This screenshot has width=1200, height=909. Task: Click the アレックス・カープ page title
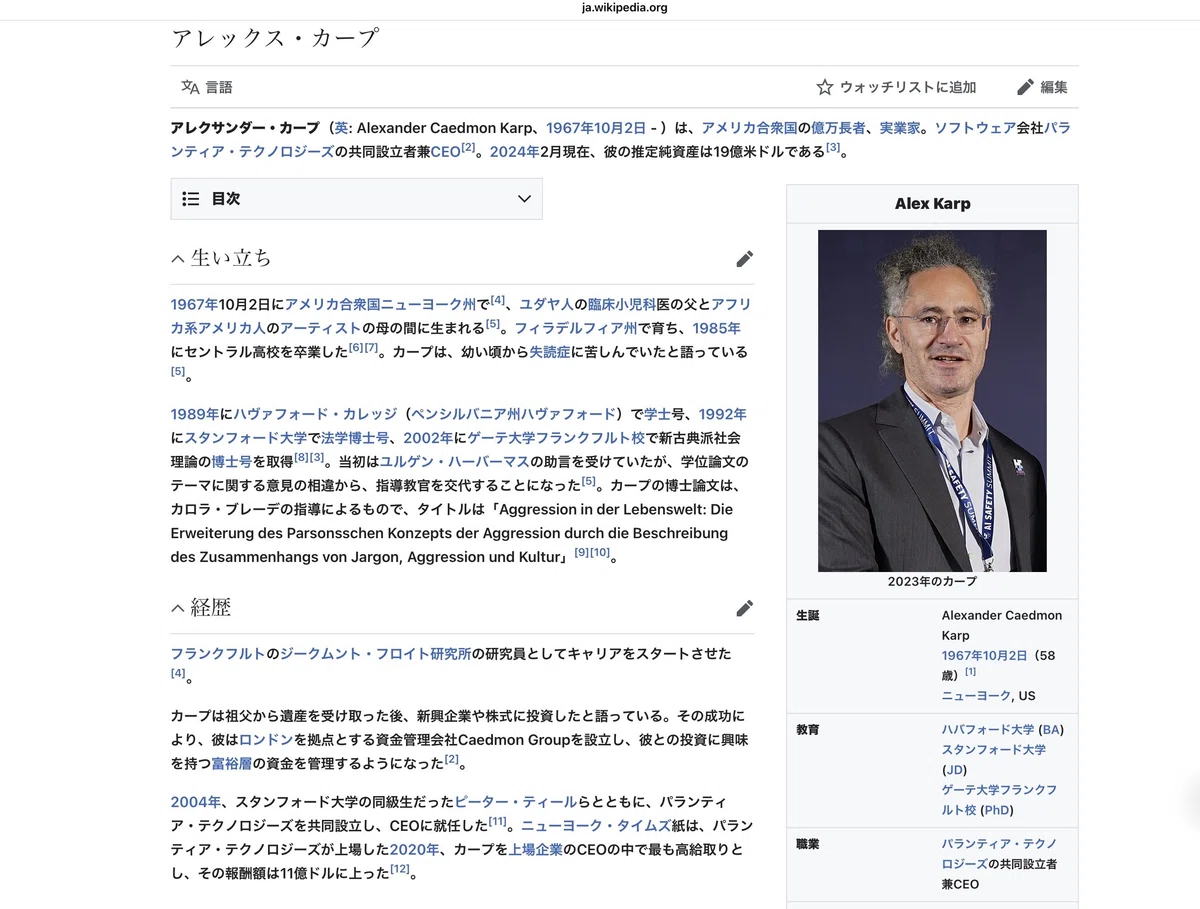point(275,39)
